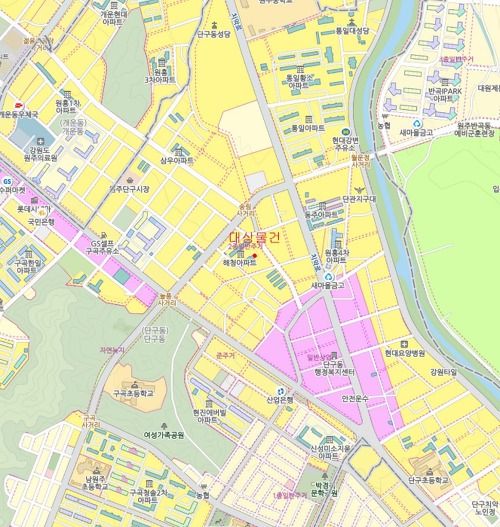Select the apartment icon above 반곡IPARK아파트

pyautogui.click(x=446, y=83)
